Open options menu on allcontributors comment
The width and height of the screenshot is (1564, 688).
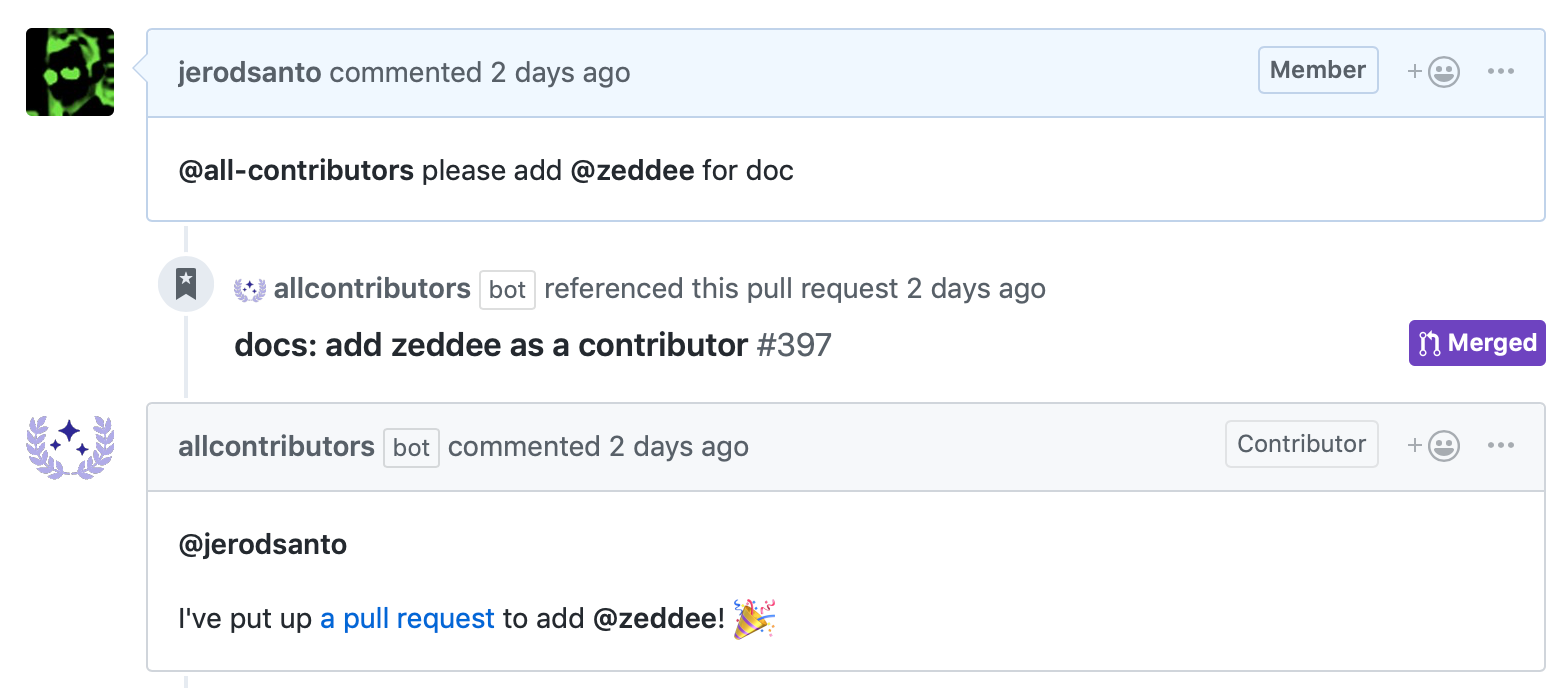pyautogui.click(x=1501, y=446)
